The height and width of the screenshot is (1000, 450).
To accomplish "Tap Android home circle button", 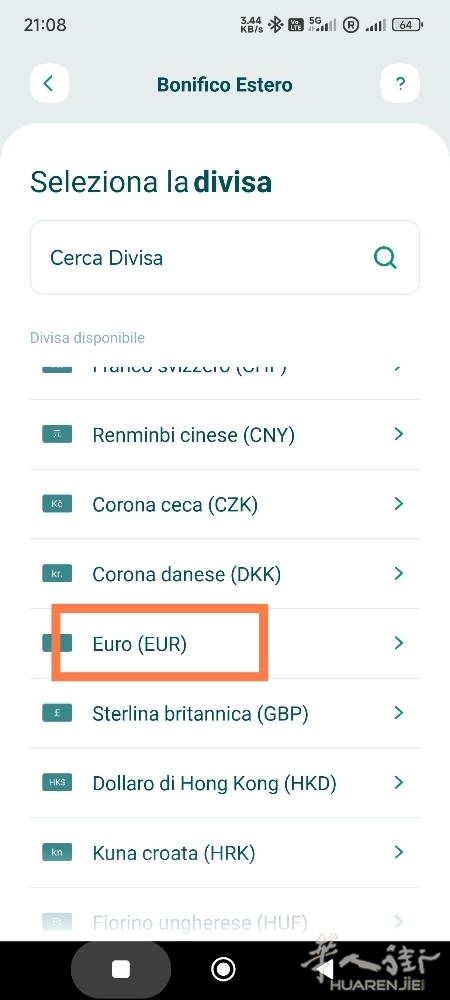I will [x=223, y=969].
